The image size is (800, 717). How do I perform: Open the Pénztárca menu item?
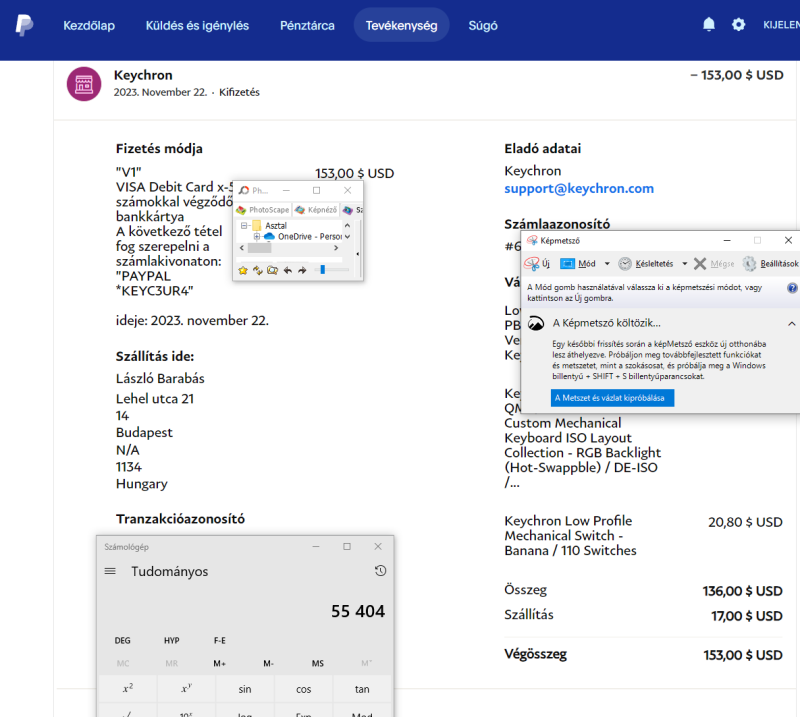pyautogui.click(x=307, y=26)
